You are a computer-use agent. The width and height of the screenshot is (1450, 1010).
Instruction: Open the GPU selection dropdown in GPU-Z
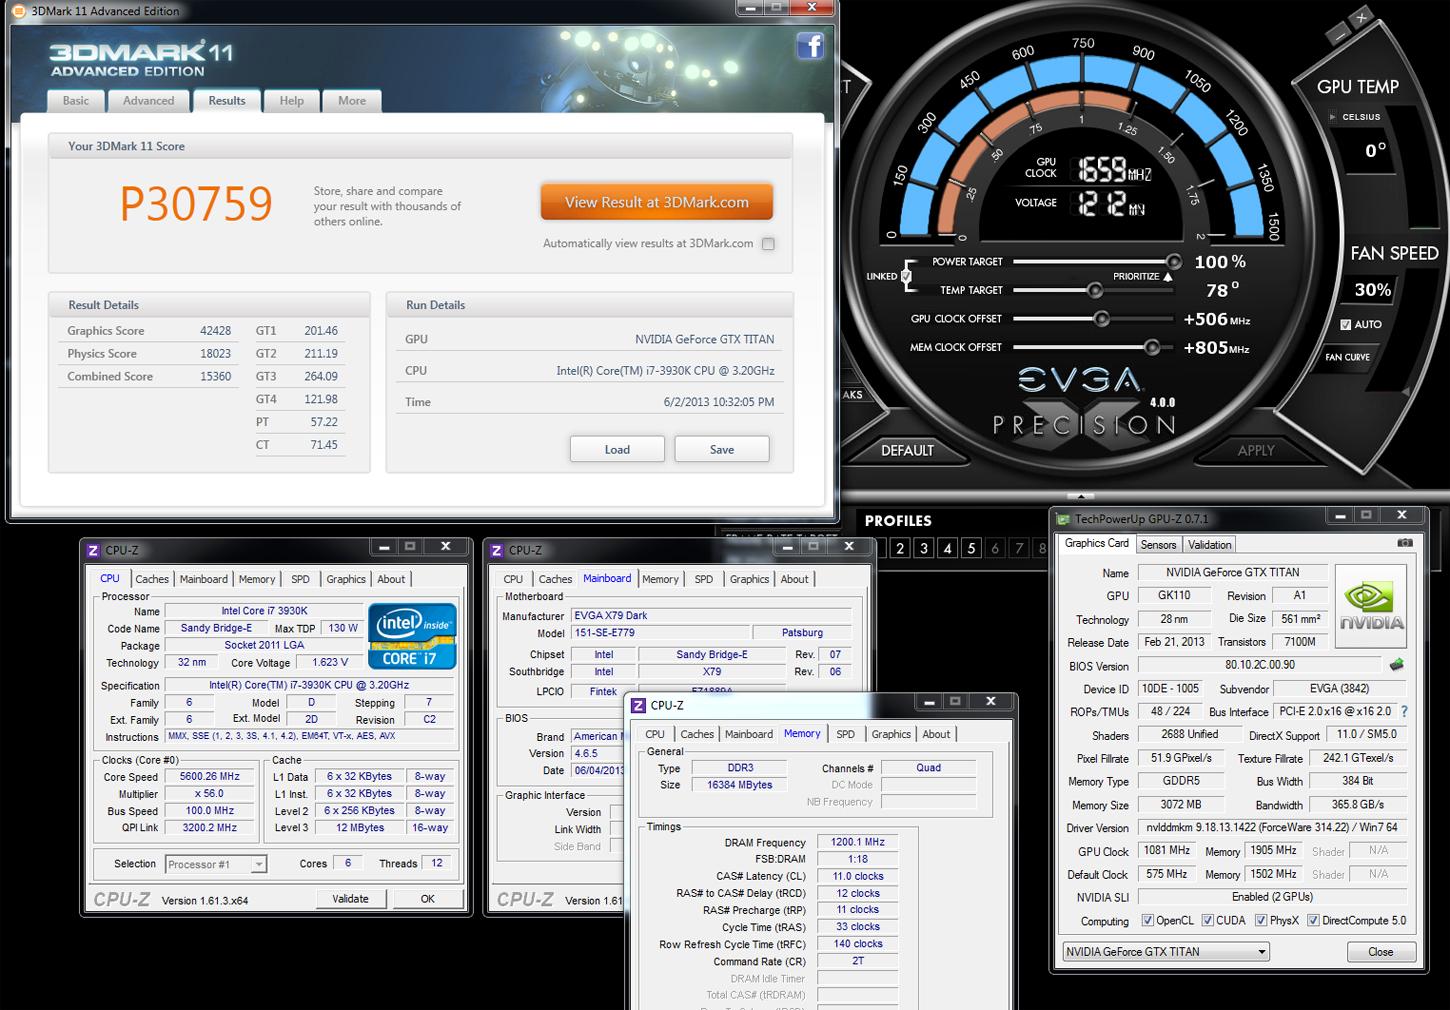[x=1166, y=952]
